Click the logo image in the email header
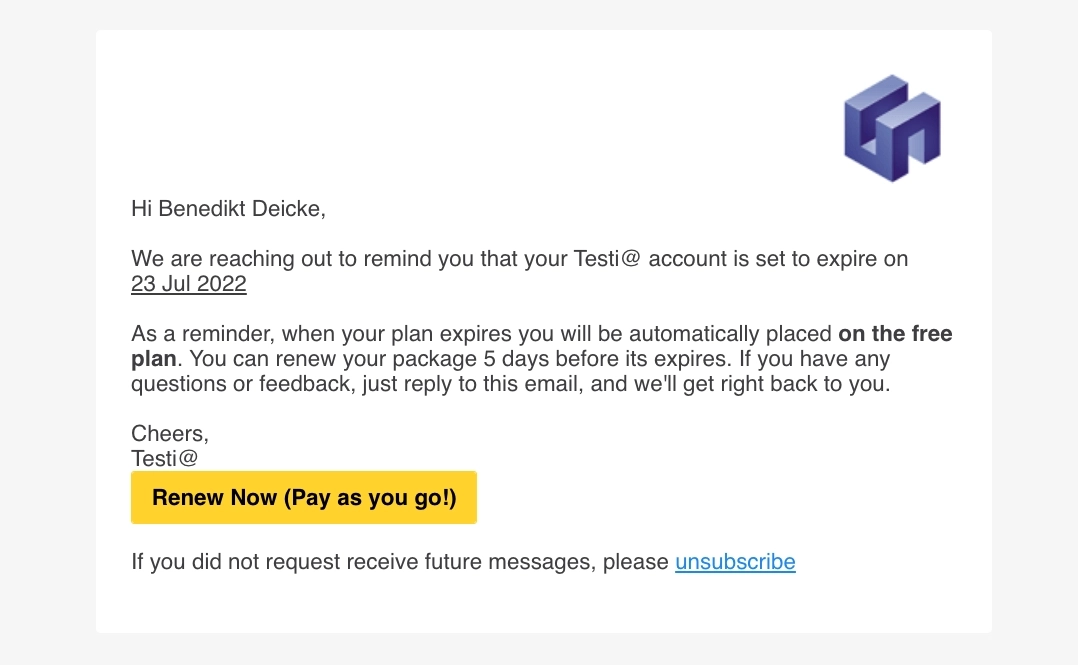The height and width of the screenshot is (666, 1078). point(891,127)
